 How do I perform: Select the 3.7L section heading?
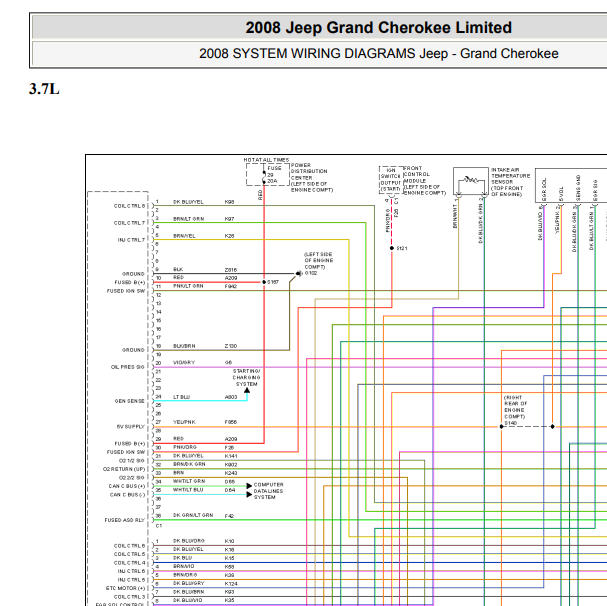pos(44,89)
